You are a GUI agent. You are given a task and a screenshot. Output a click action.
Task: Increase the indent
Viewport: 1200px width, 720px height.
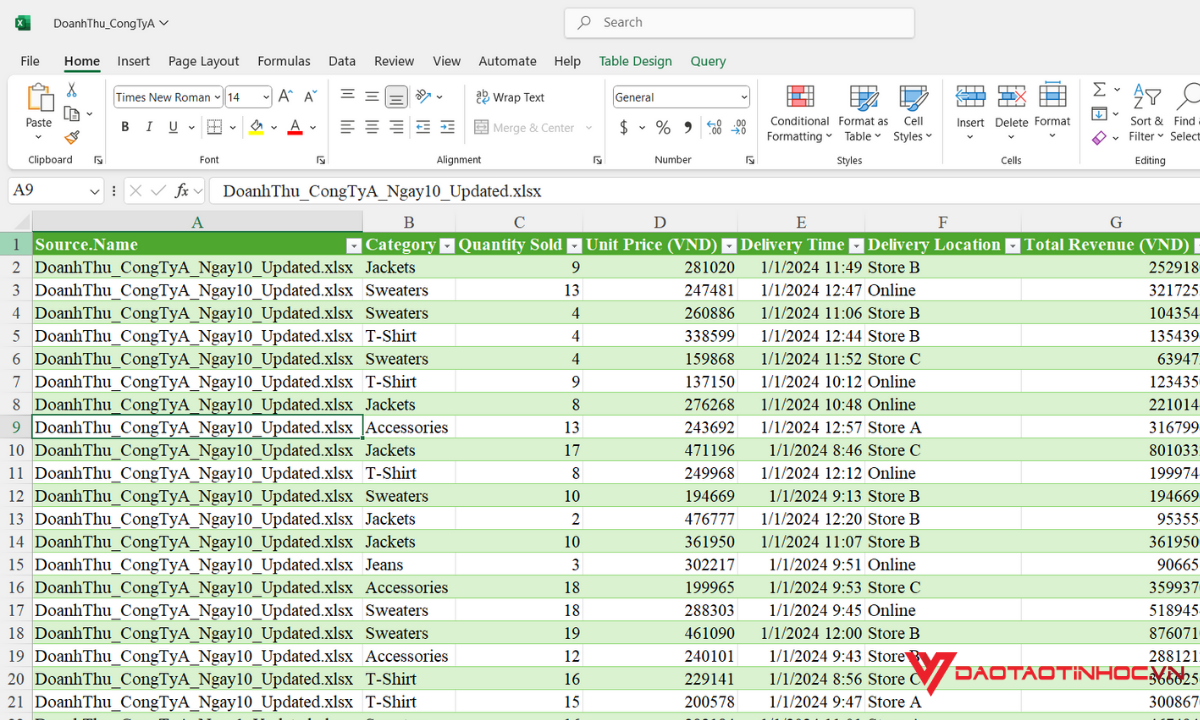[x=448, y=127]
